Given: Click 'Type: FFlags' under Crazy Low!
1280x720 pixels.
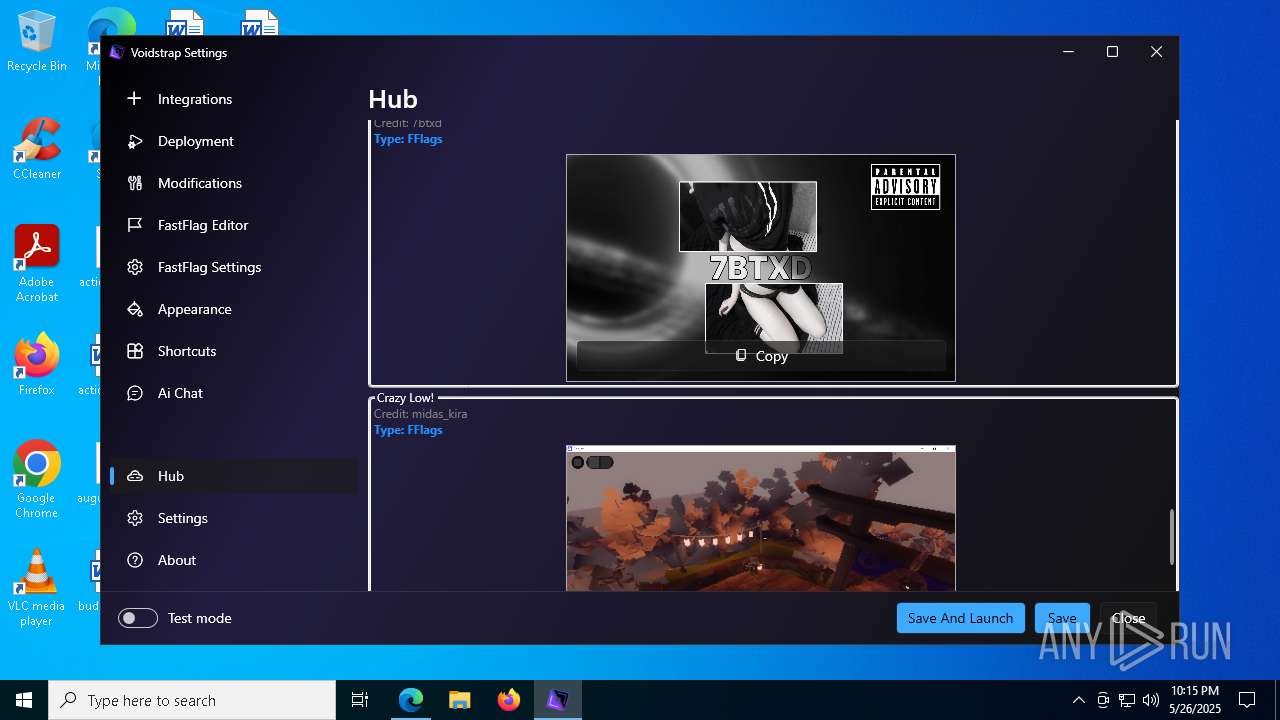Looking at the screenshot, I should point(408,430).
